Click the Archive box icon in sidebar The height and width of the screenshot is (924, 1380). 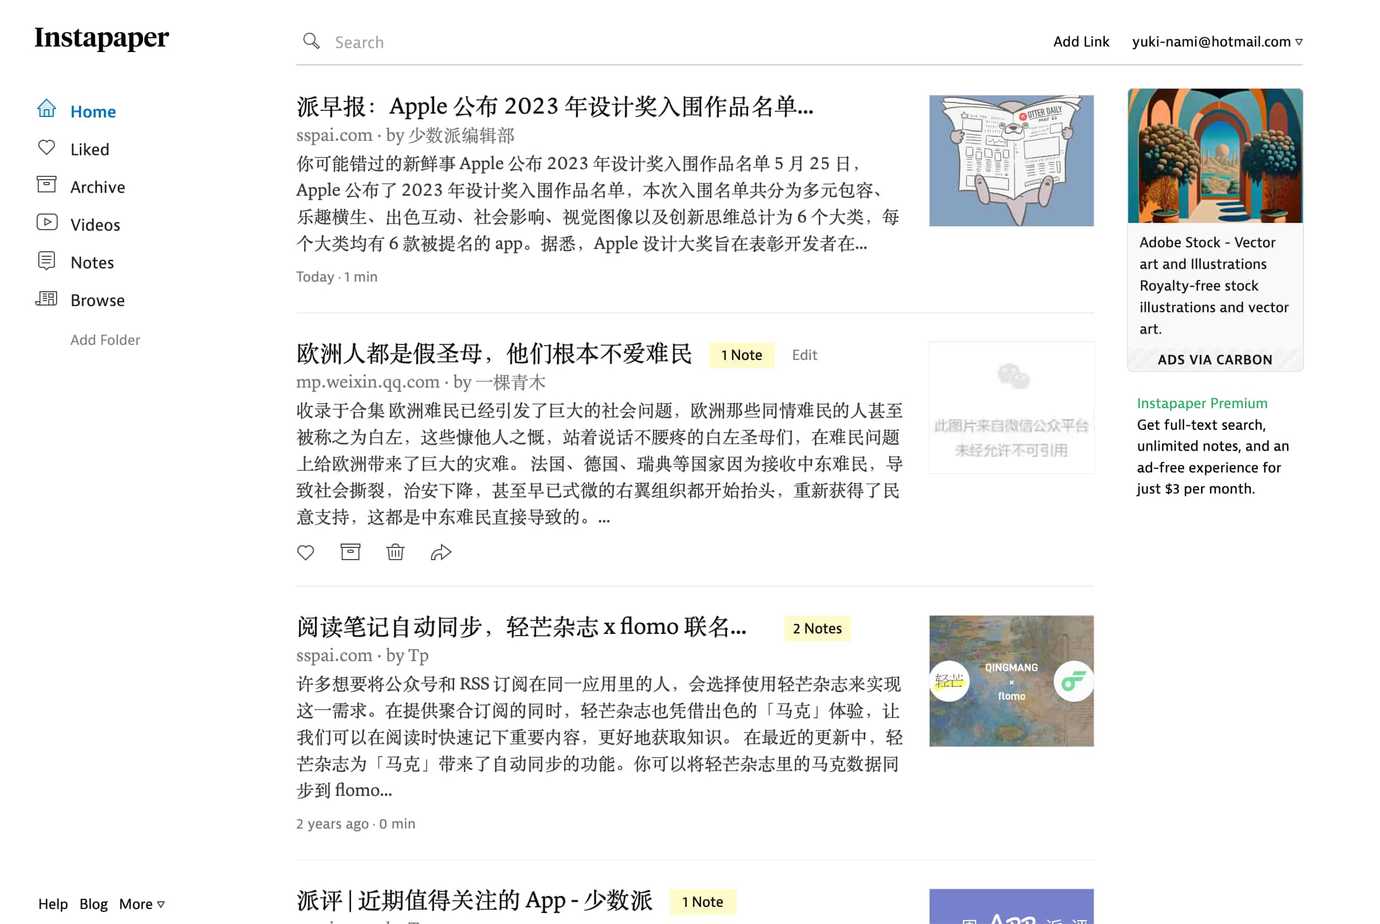[x=47, y=185]
